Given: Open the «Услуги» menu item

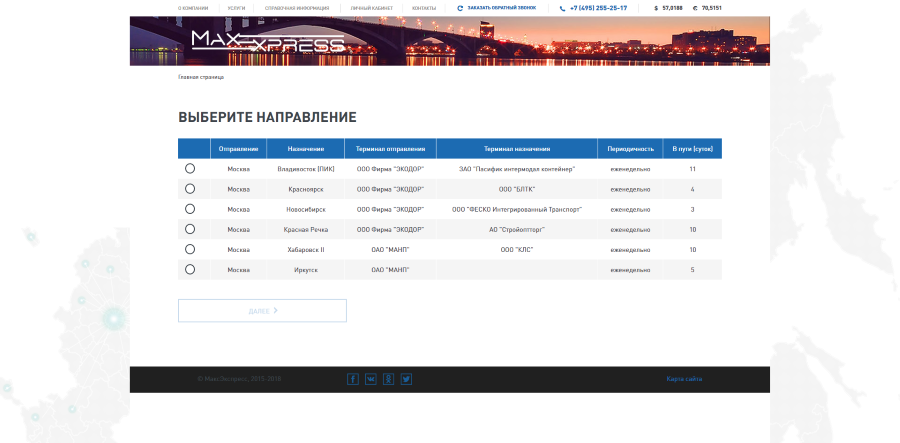Looking at the screenshot, I should point(236,8).
